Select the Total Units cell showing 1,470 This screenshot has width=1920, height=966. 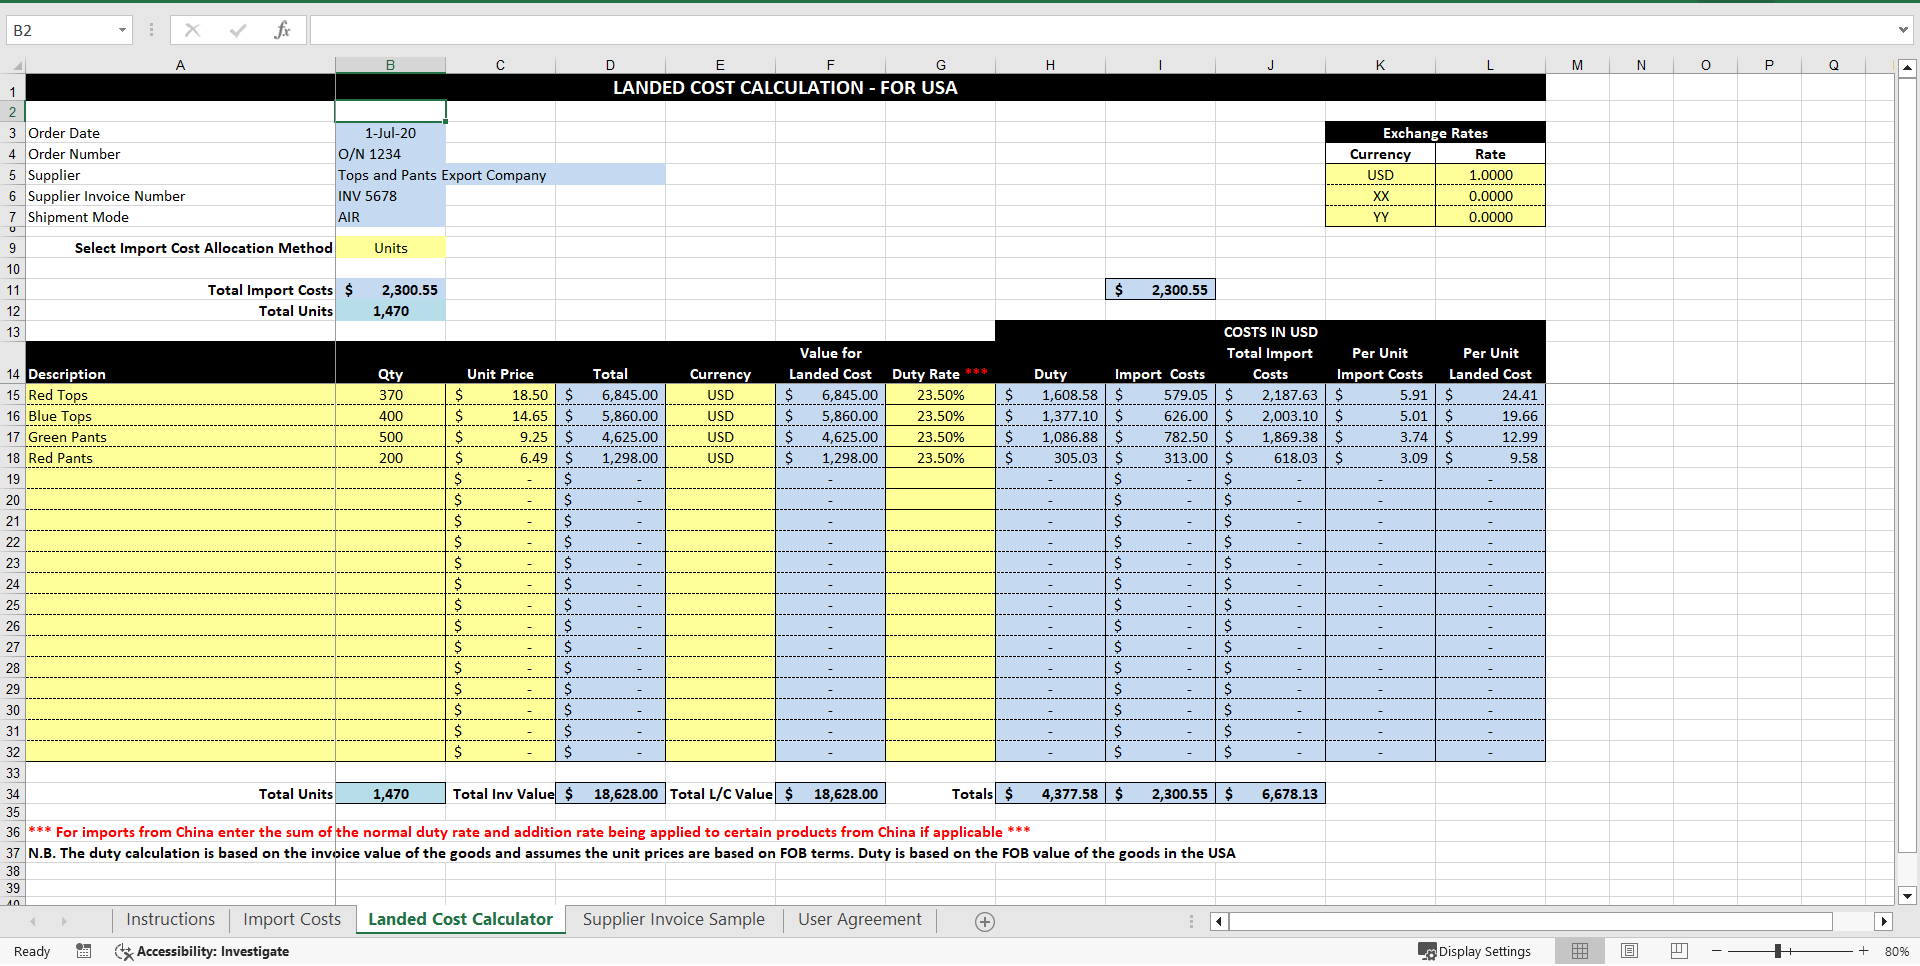[x=390, y=311]
